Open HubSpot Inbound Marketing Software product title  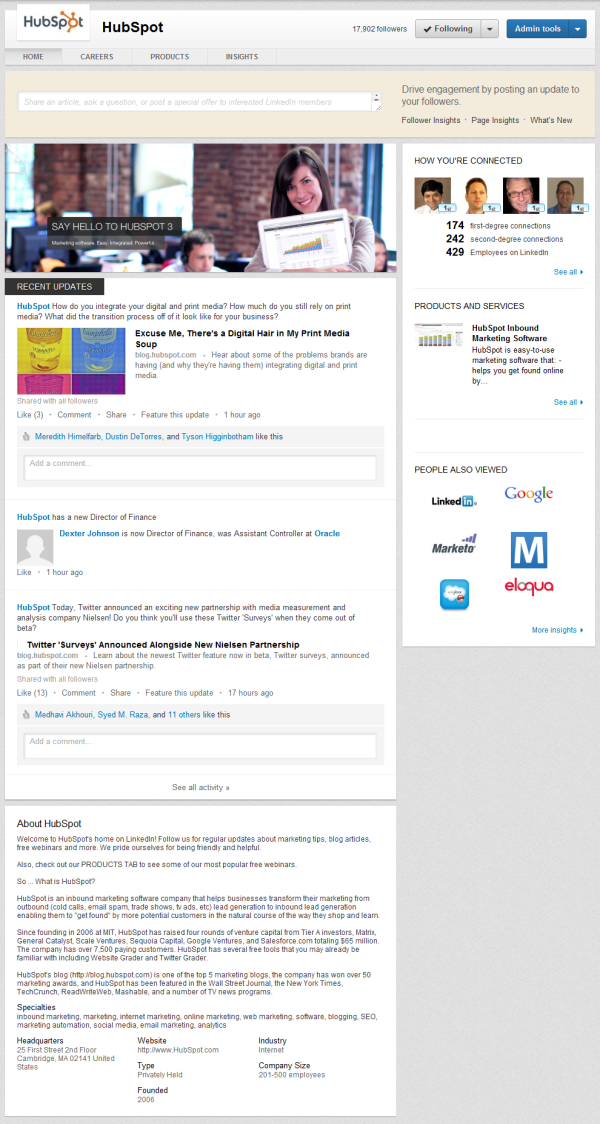(510, 333)
